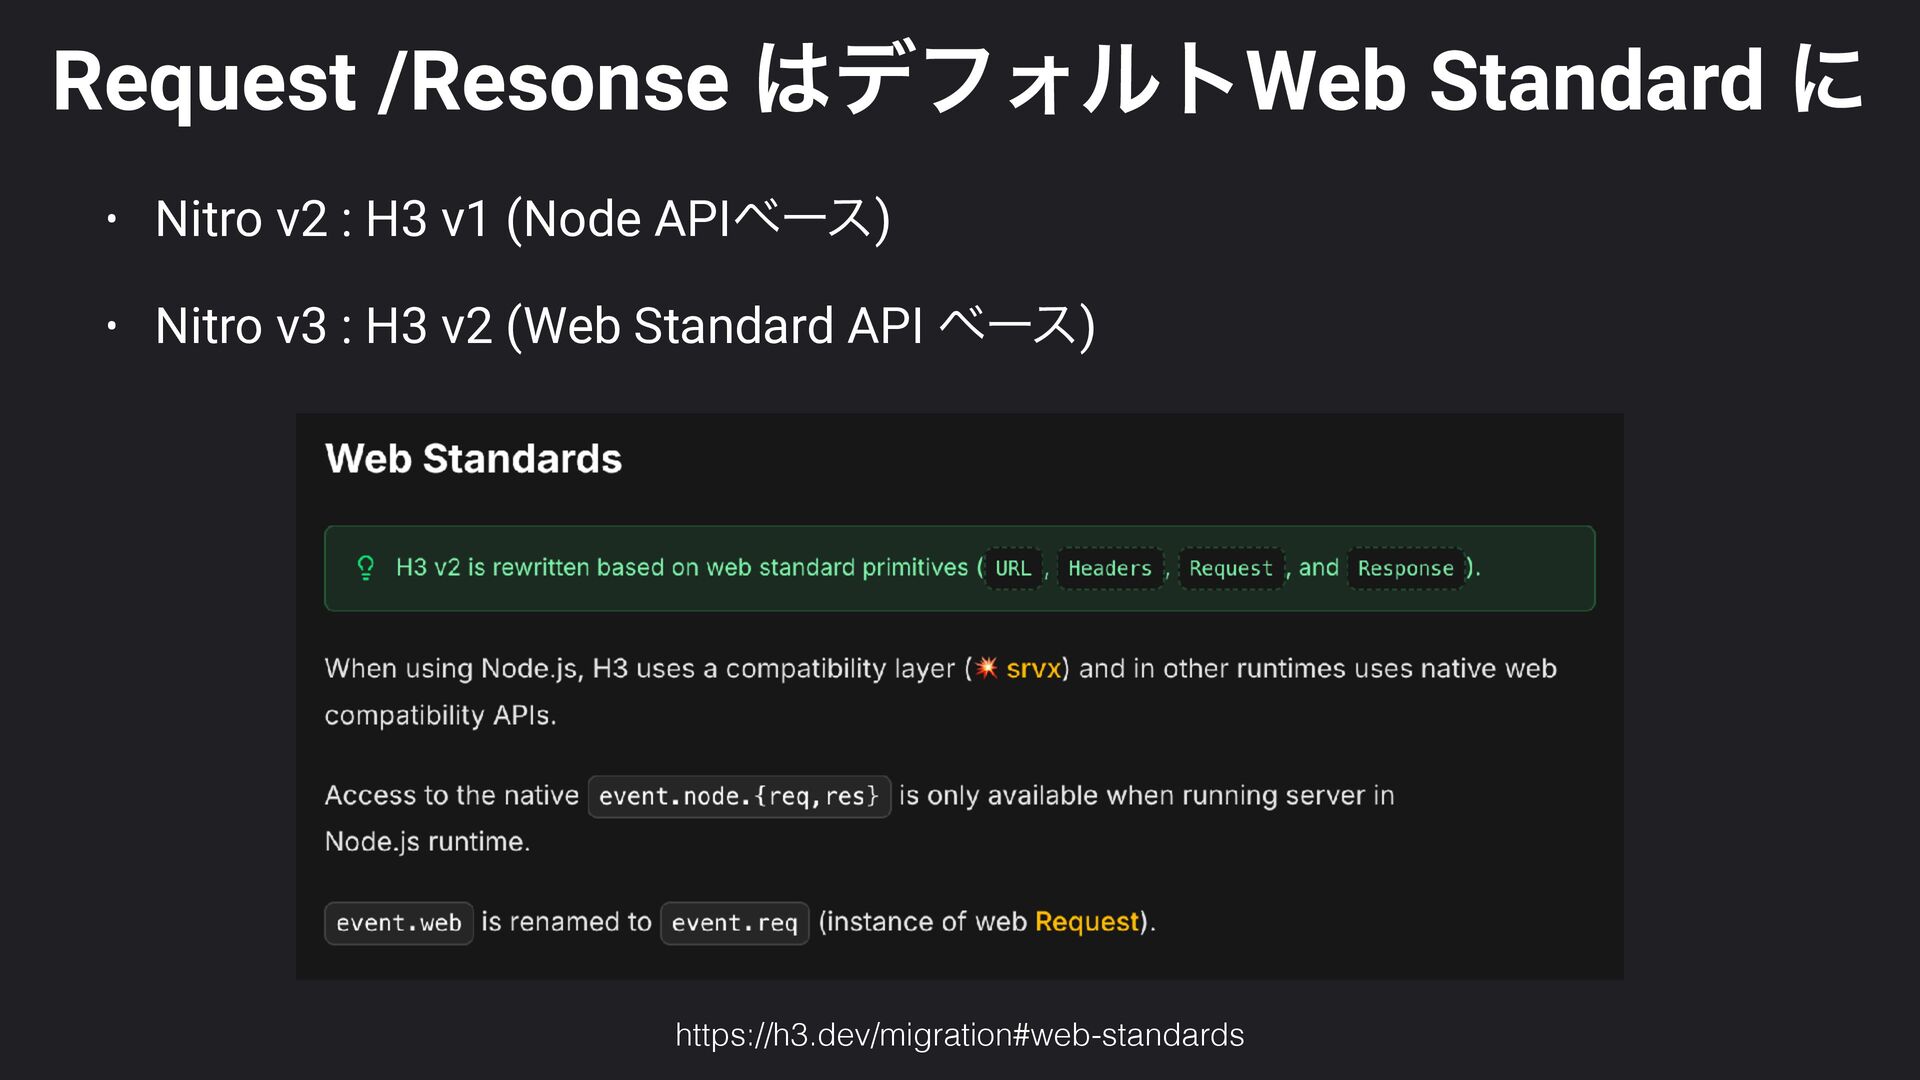Click the Web Standards heading
This screenshot has width=1920, height=1080.
(x=473, y=459)
